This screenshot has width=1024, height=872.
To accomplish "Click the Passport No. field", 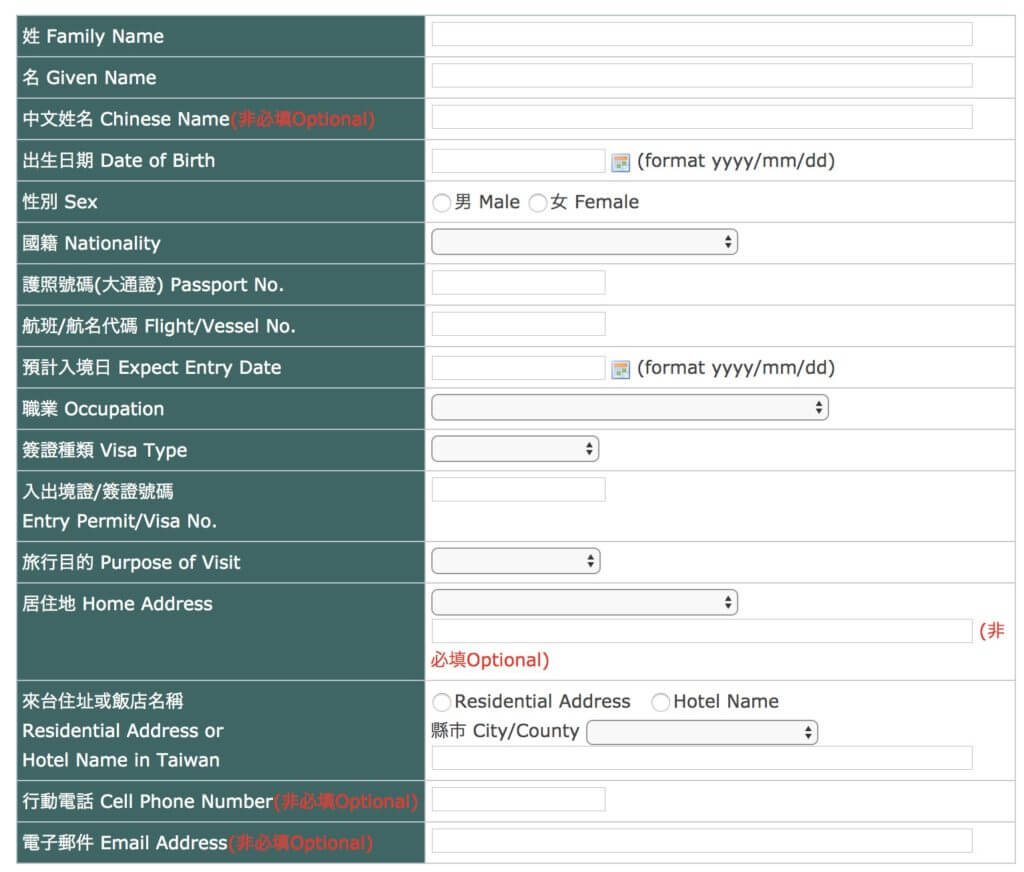I will coord(518,283).
